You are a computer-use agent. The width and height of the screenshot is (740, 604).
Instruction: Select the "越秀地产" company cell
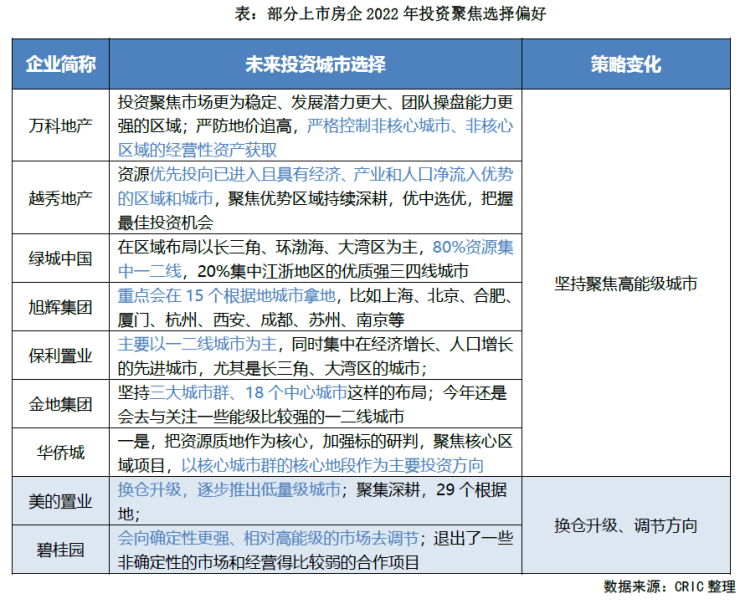[60, 198]
